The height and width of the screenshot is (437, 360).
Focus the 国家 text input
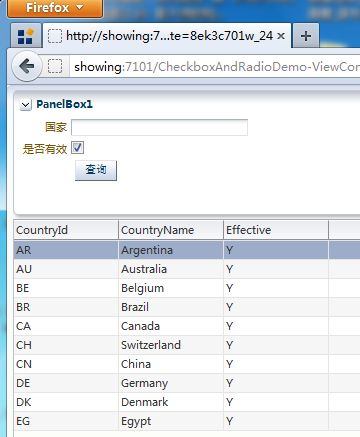coord(159,127)
